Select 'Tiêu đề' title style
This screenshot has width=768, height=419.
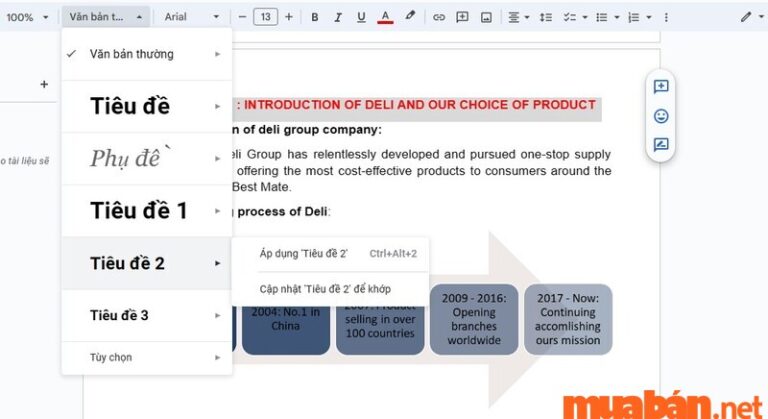pyautogui.click(x=146, y=106)
